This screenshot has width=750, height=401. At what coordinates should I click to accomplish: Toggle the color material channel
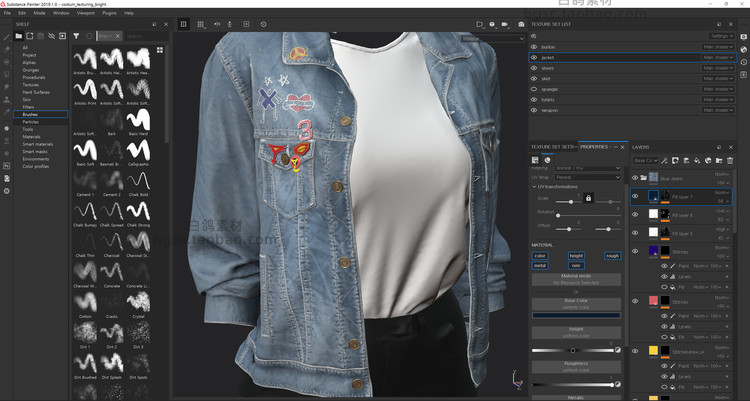point(540,256)
